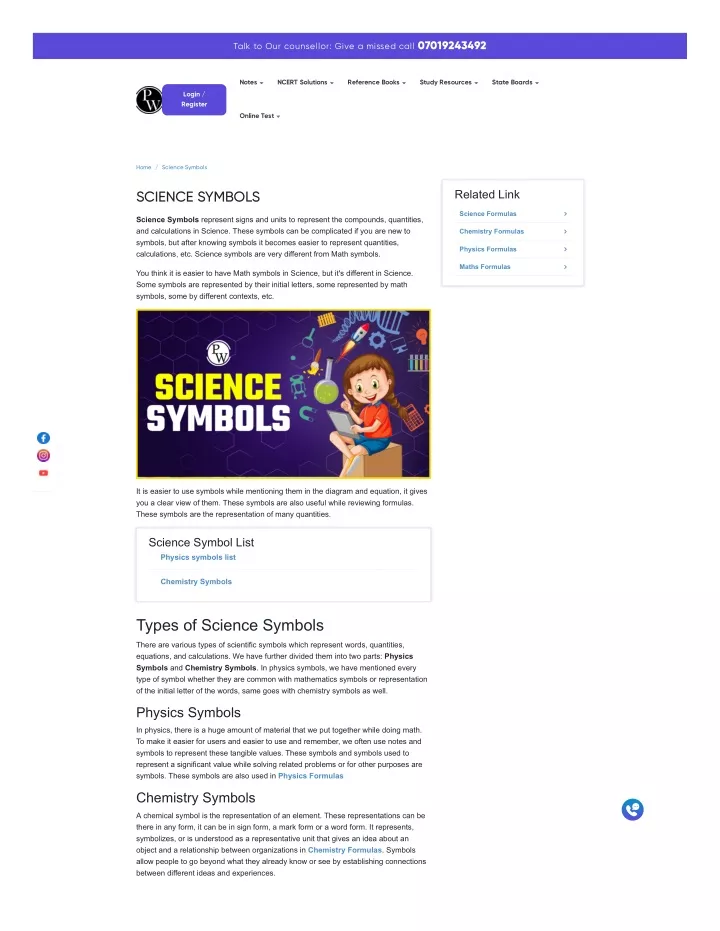720x931 pixels.
Task: Expand the Online Test dropdown
Action: point(259,116)
